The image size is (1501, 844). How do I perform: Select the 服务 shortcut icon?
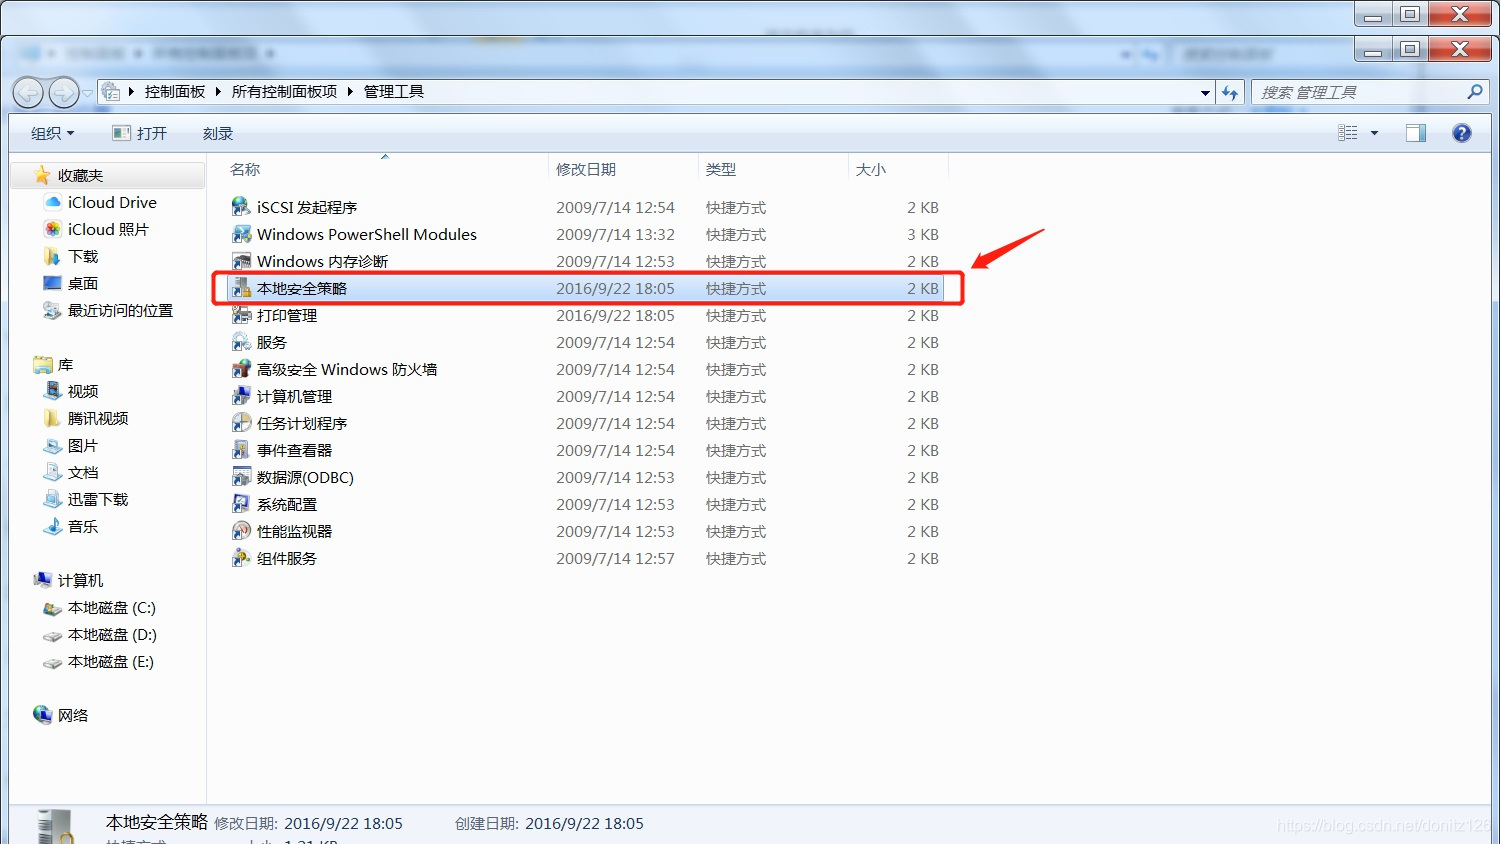241,343
